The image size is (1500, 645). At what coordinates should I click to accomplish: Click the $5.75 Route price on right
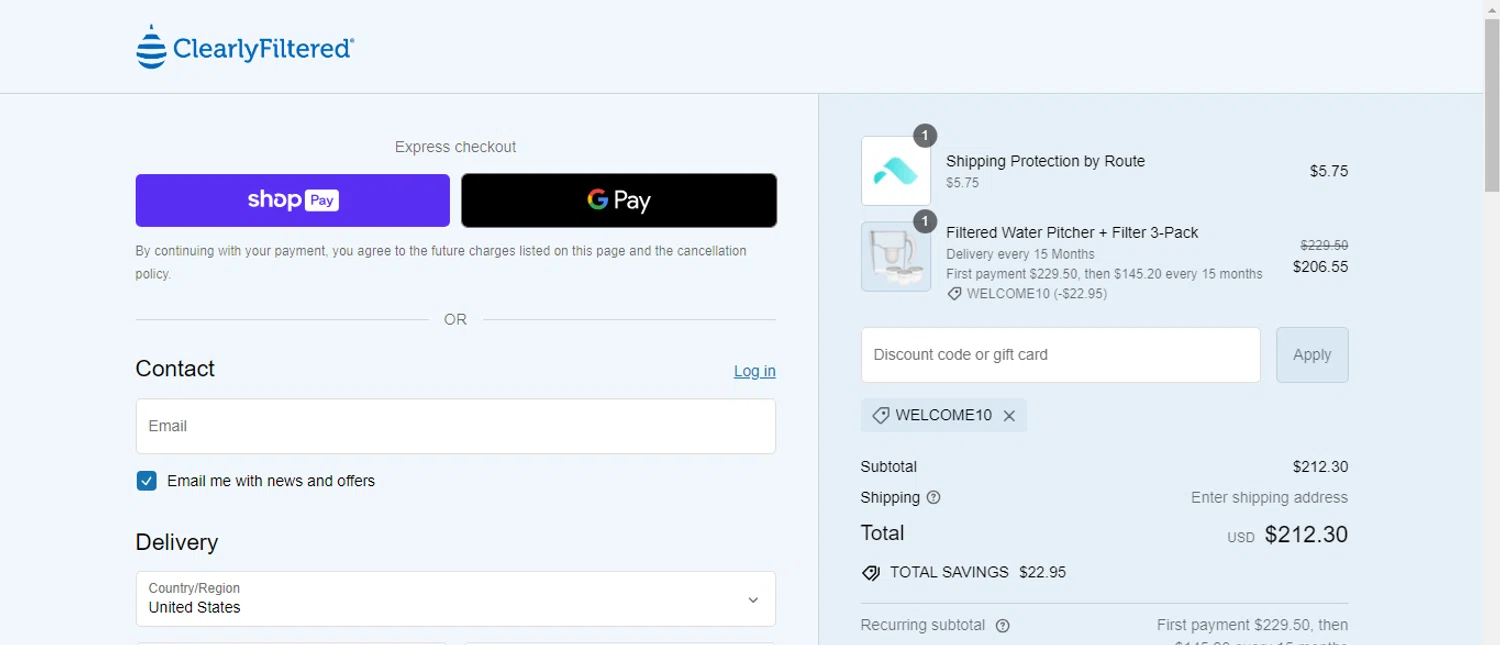point(1329,171)
